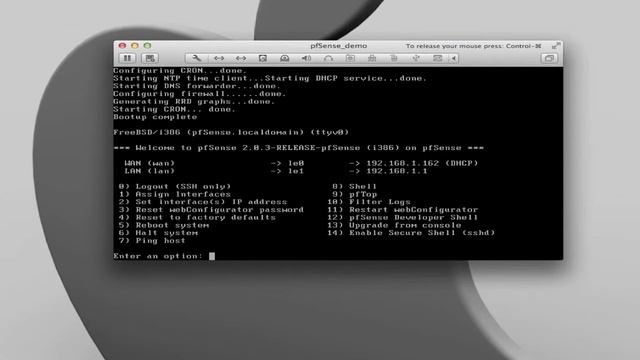The height and width of the screenshot is (360, 640).
Task: Open virtual machine settings wrench icon
Action: click(197, 58)
